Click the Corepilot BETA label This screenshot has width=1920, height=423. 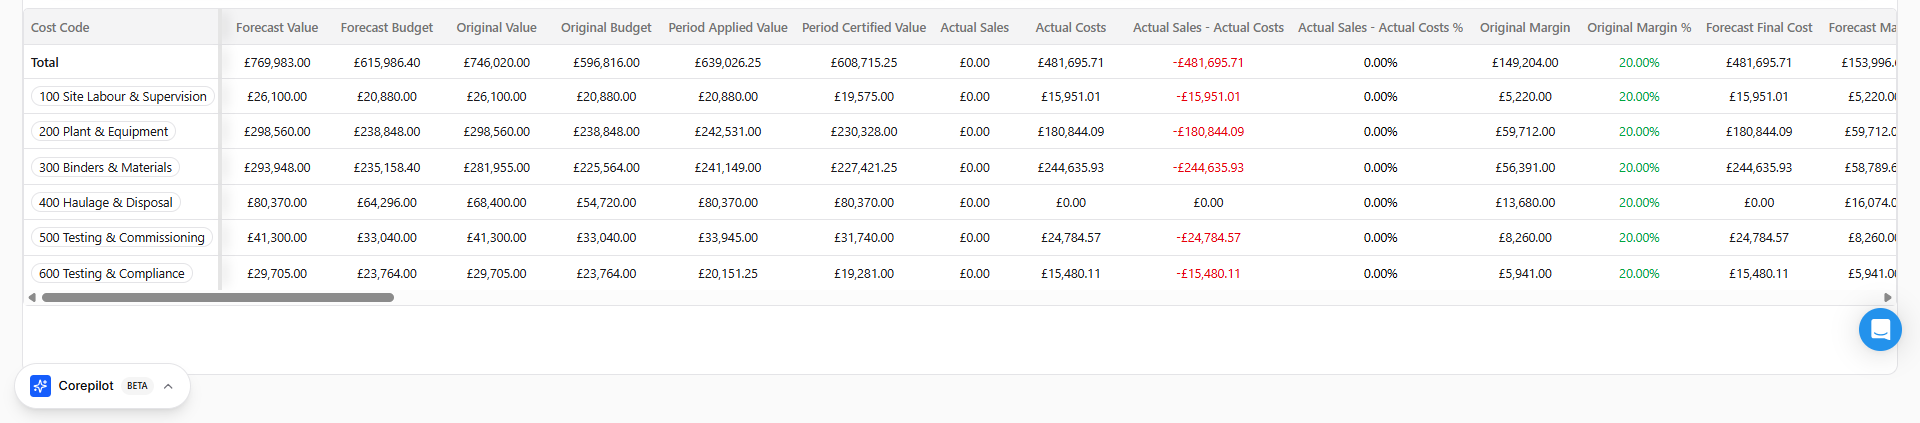point(137,386)
